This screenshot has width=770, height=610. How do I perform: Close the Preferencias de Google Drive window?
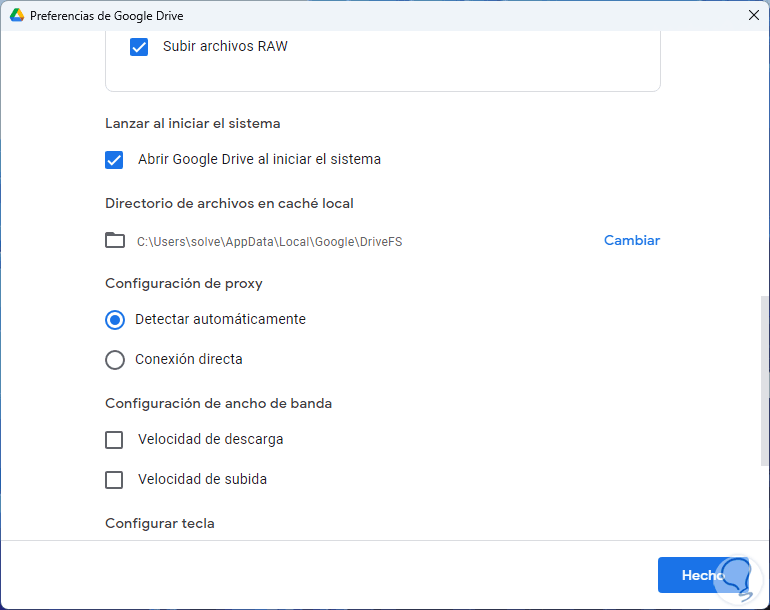(x=753, y=15)
